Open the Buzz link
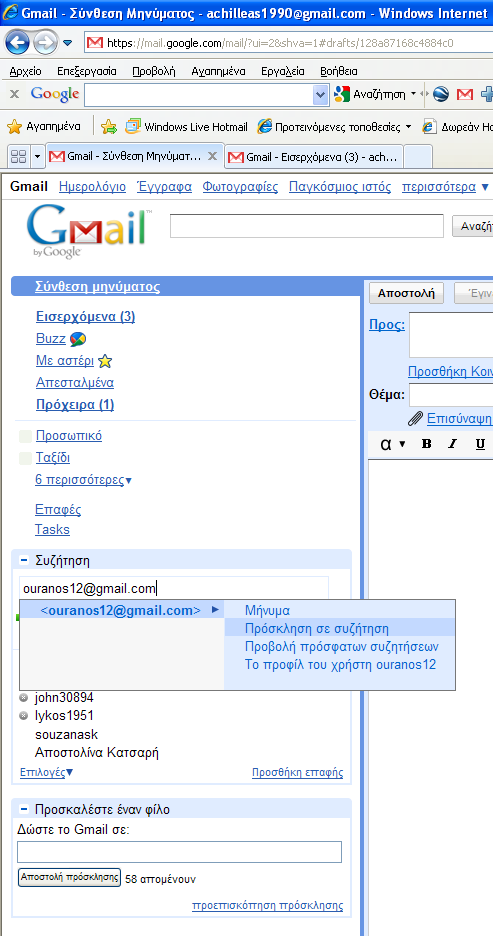The height and width of the screenshot is (936, 493). [51, 339]
